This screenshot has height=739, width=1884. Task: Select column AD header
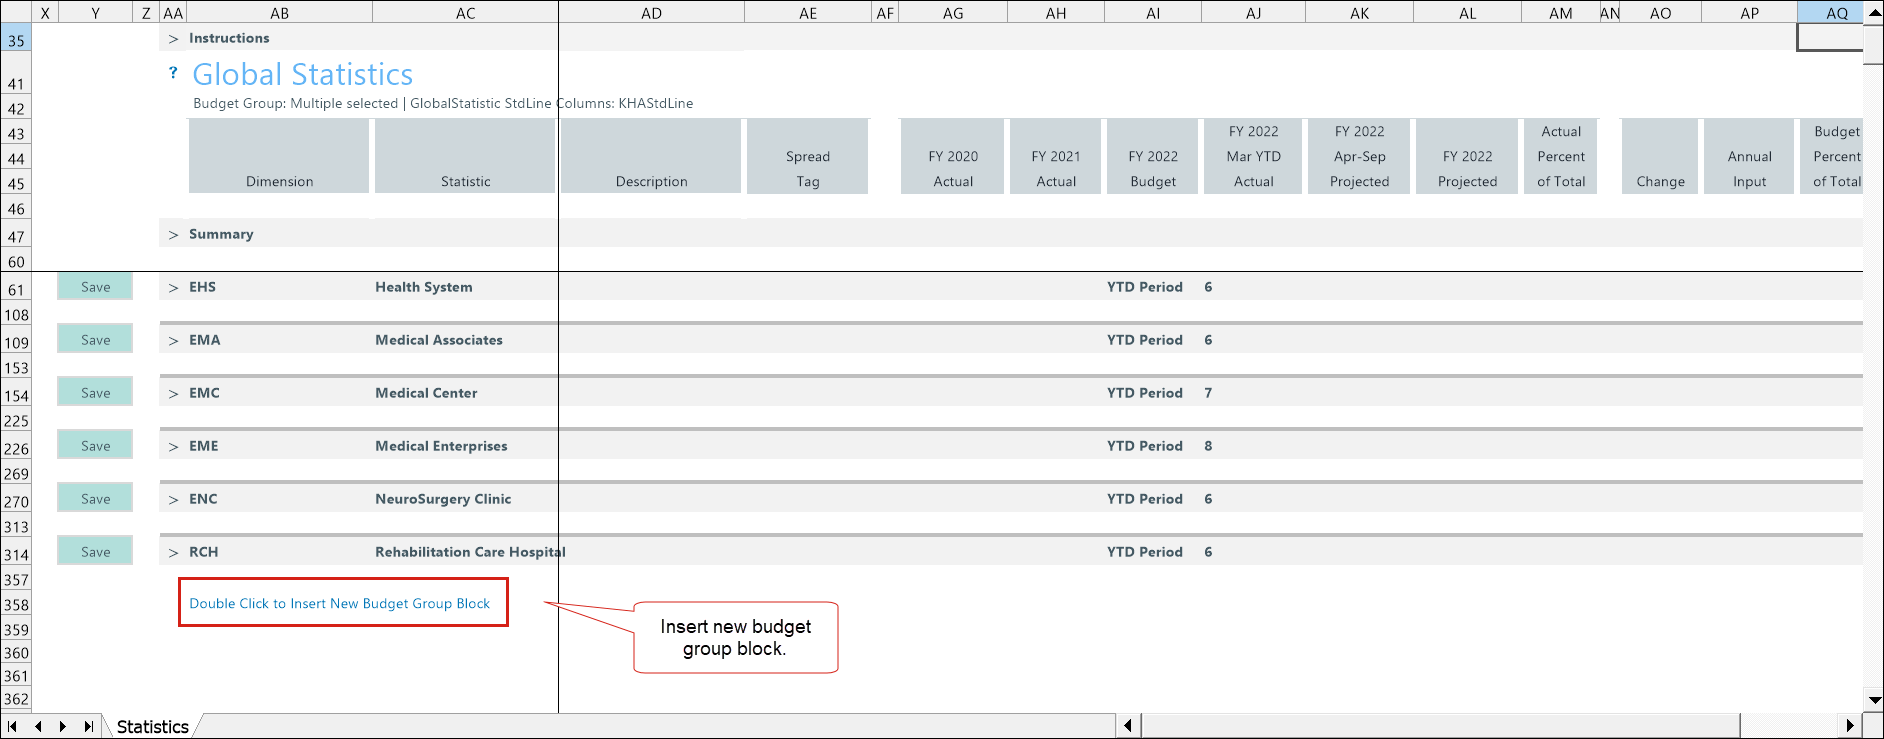[651, 13]
